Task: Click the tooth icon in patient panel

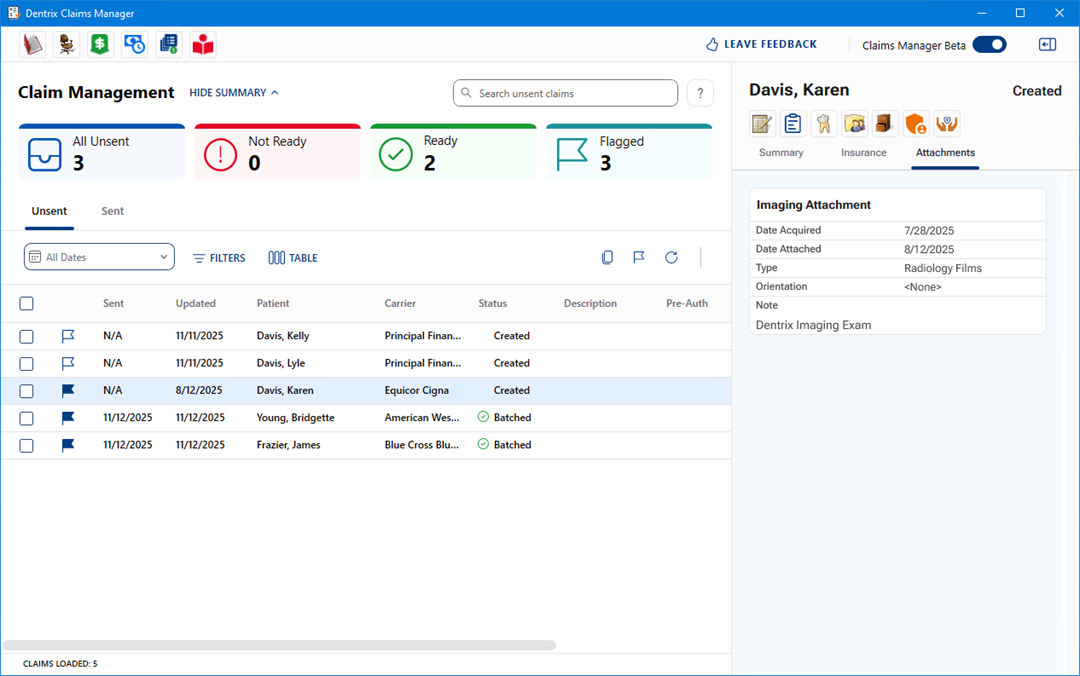Action: tap(824, 124)
